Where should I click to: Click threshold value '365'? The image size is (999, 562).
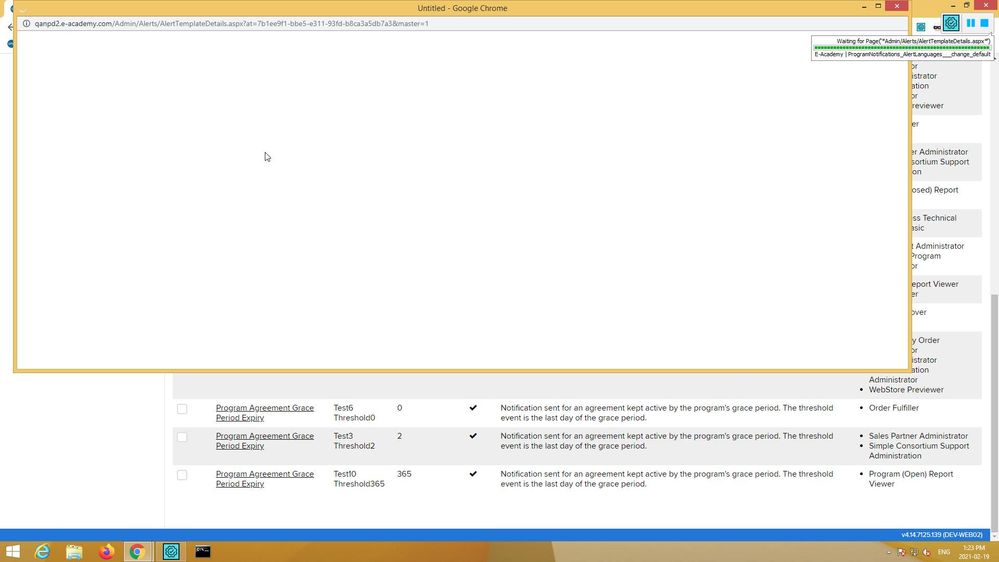[404, 474]
